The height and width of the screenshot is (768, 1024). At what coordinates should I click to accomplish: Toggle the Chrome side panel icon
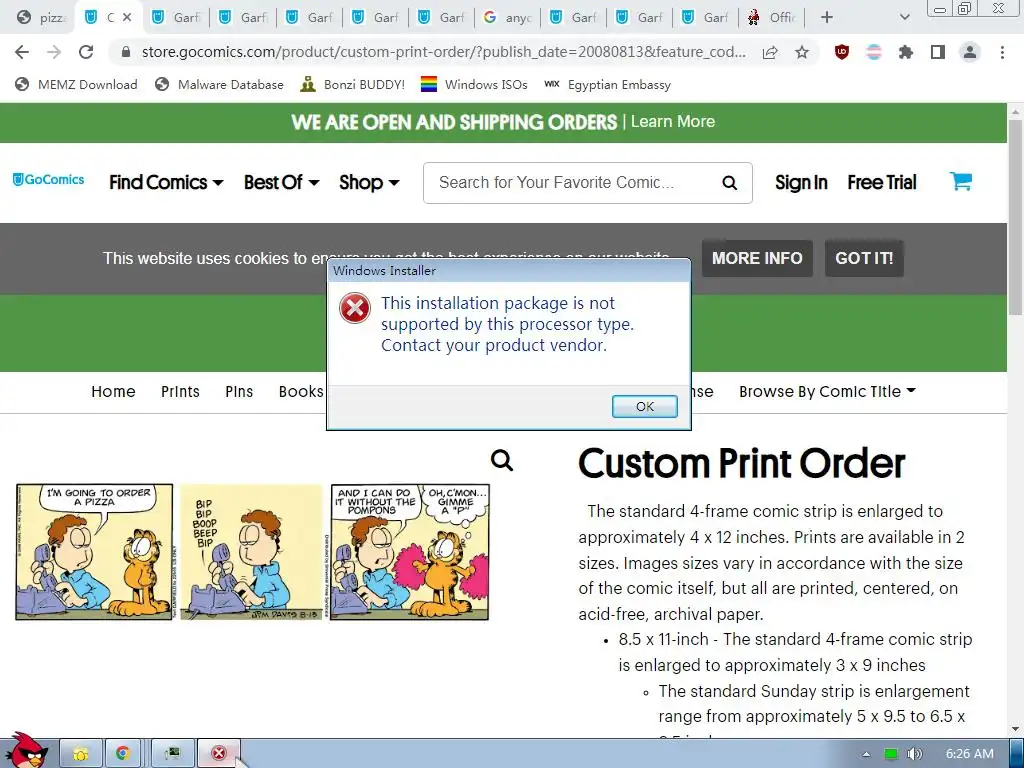[x=938, y=52]
